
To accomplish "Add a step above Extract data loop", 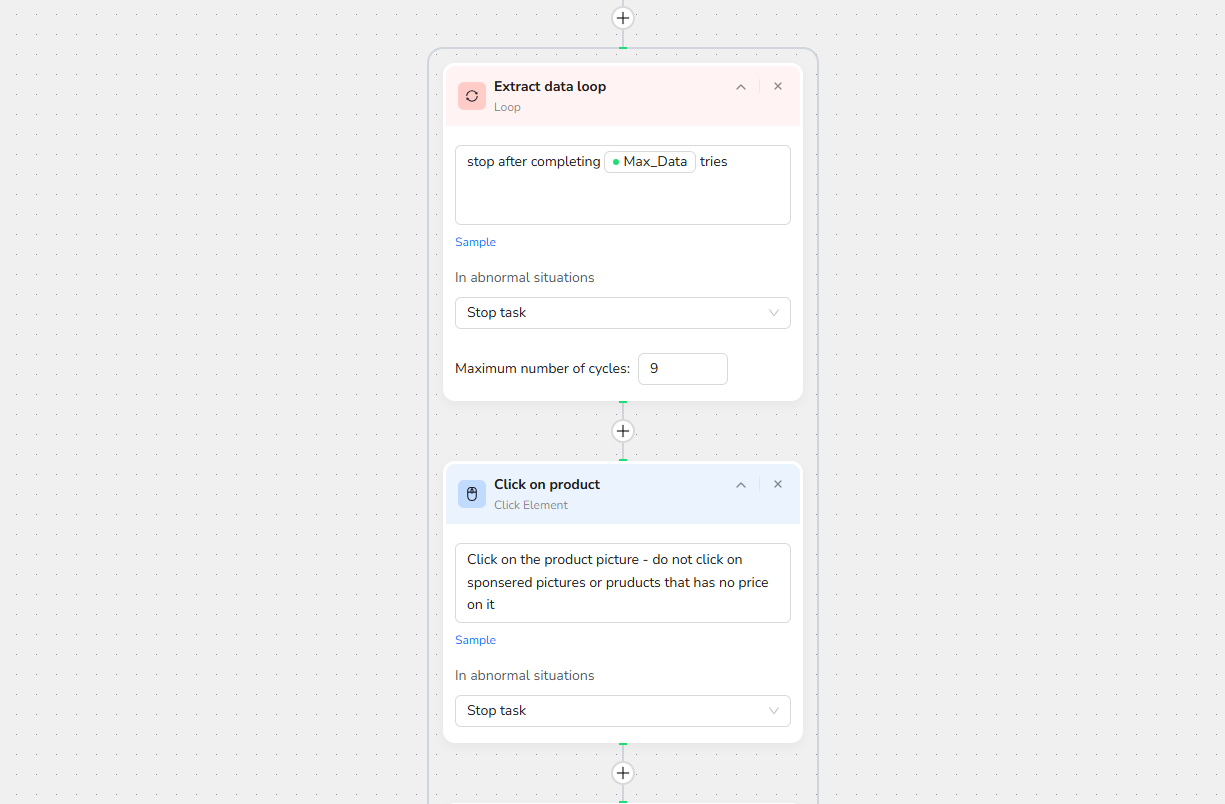I will point(623,18).
